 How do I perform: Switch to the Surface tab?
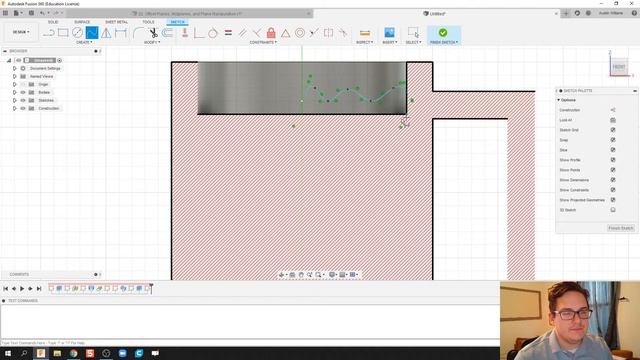[82, 22]
